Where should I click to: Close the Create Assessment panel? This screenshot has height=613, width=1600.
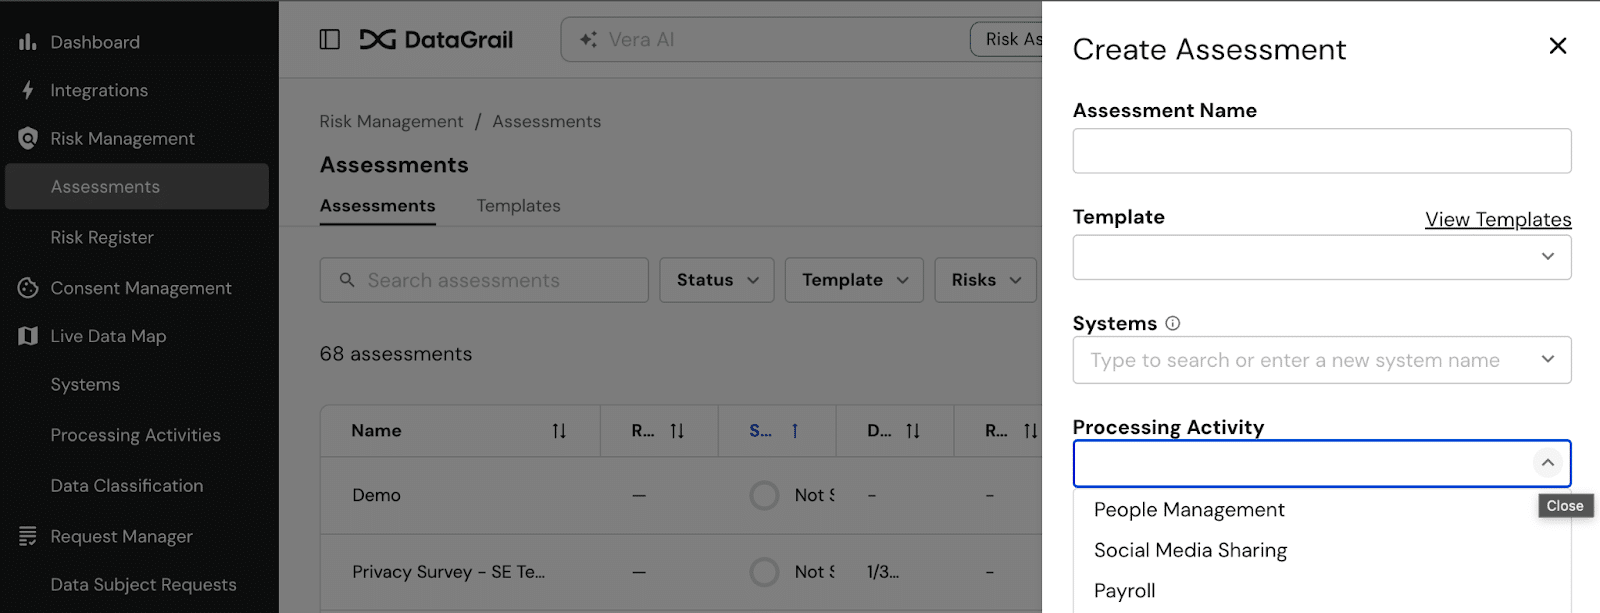[1557, 46]
